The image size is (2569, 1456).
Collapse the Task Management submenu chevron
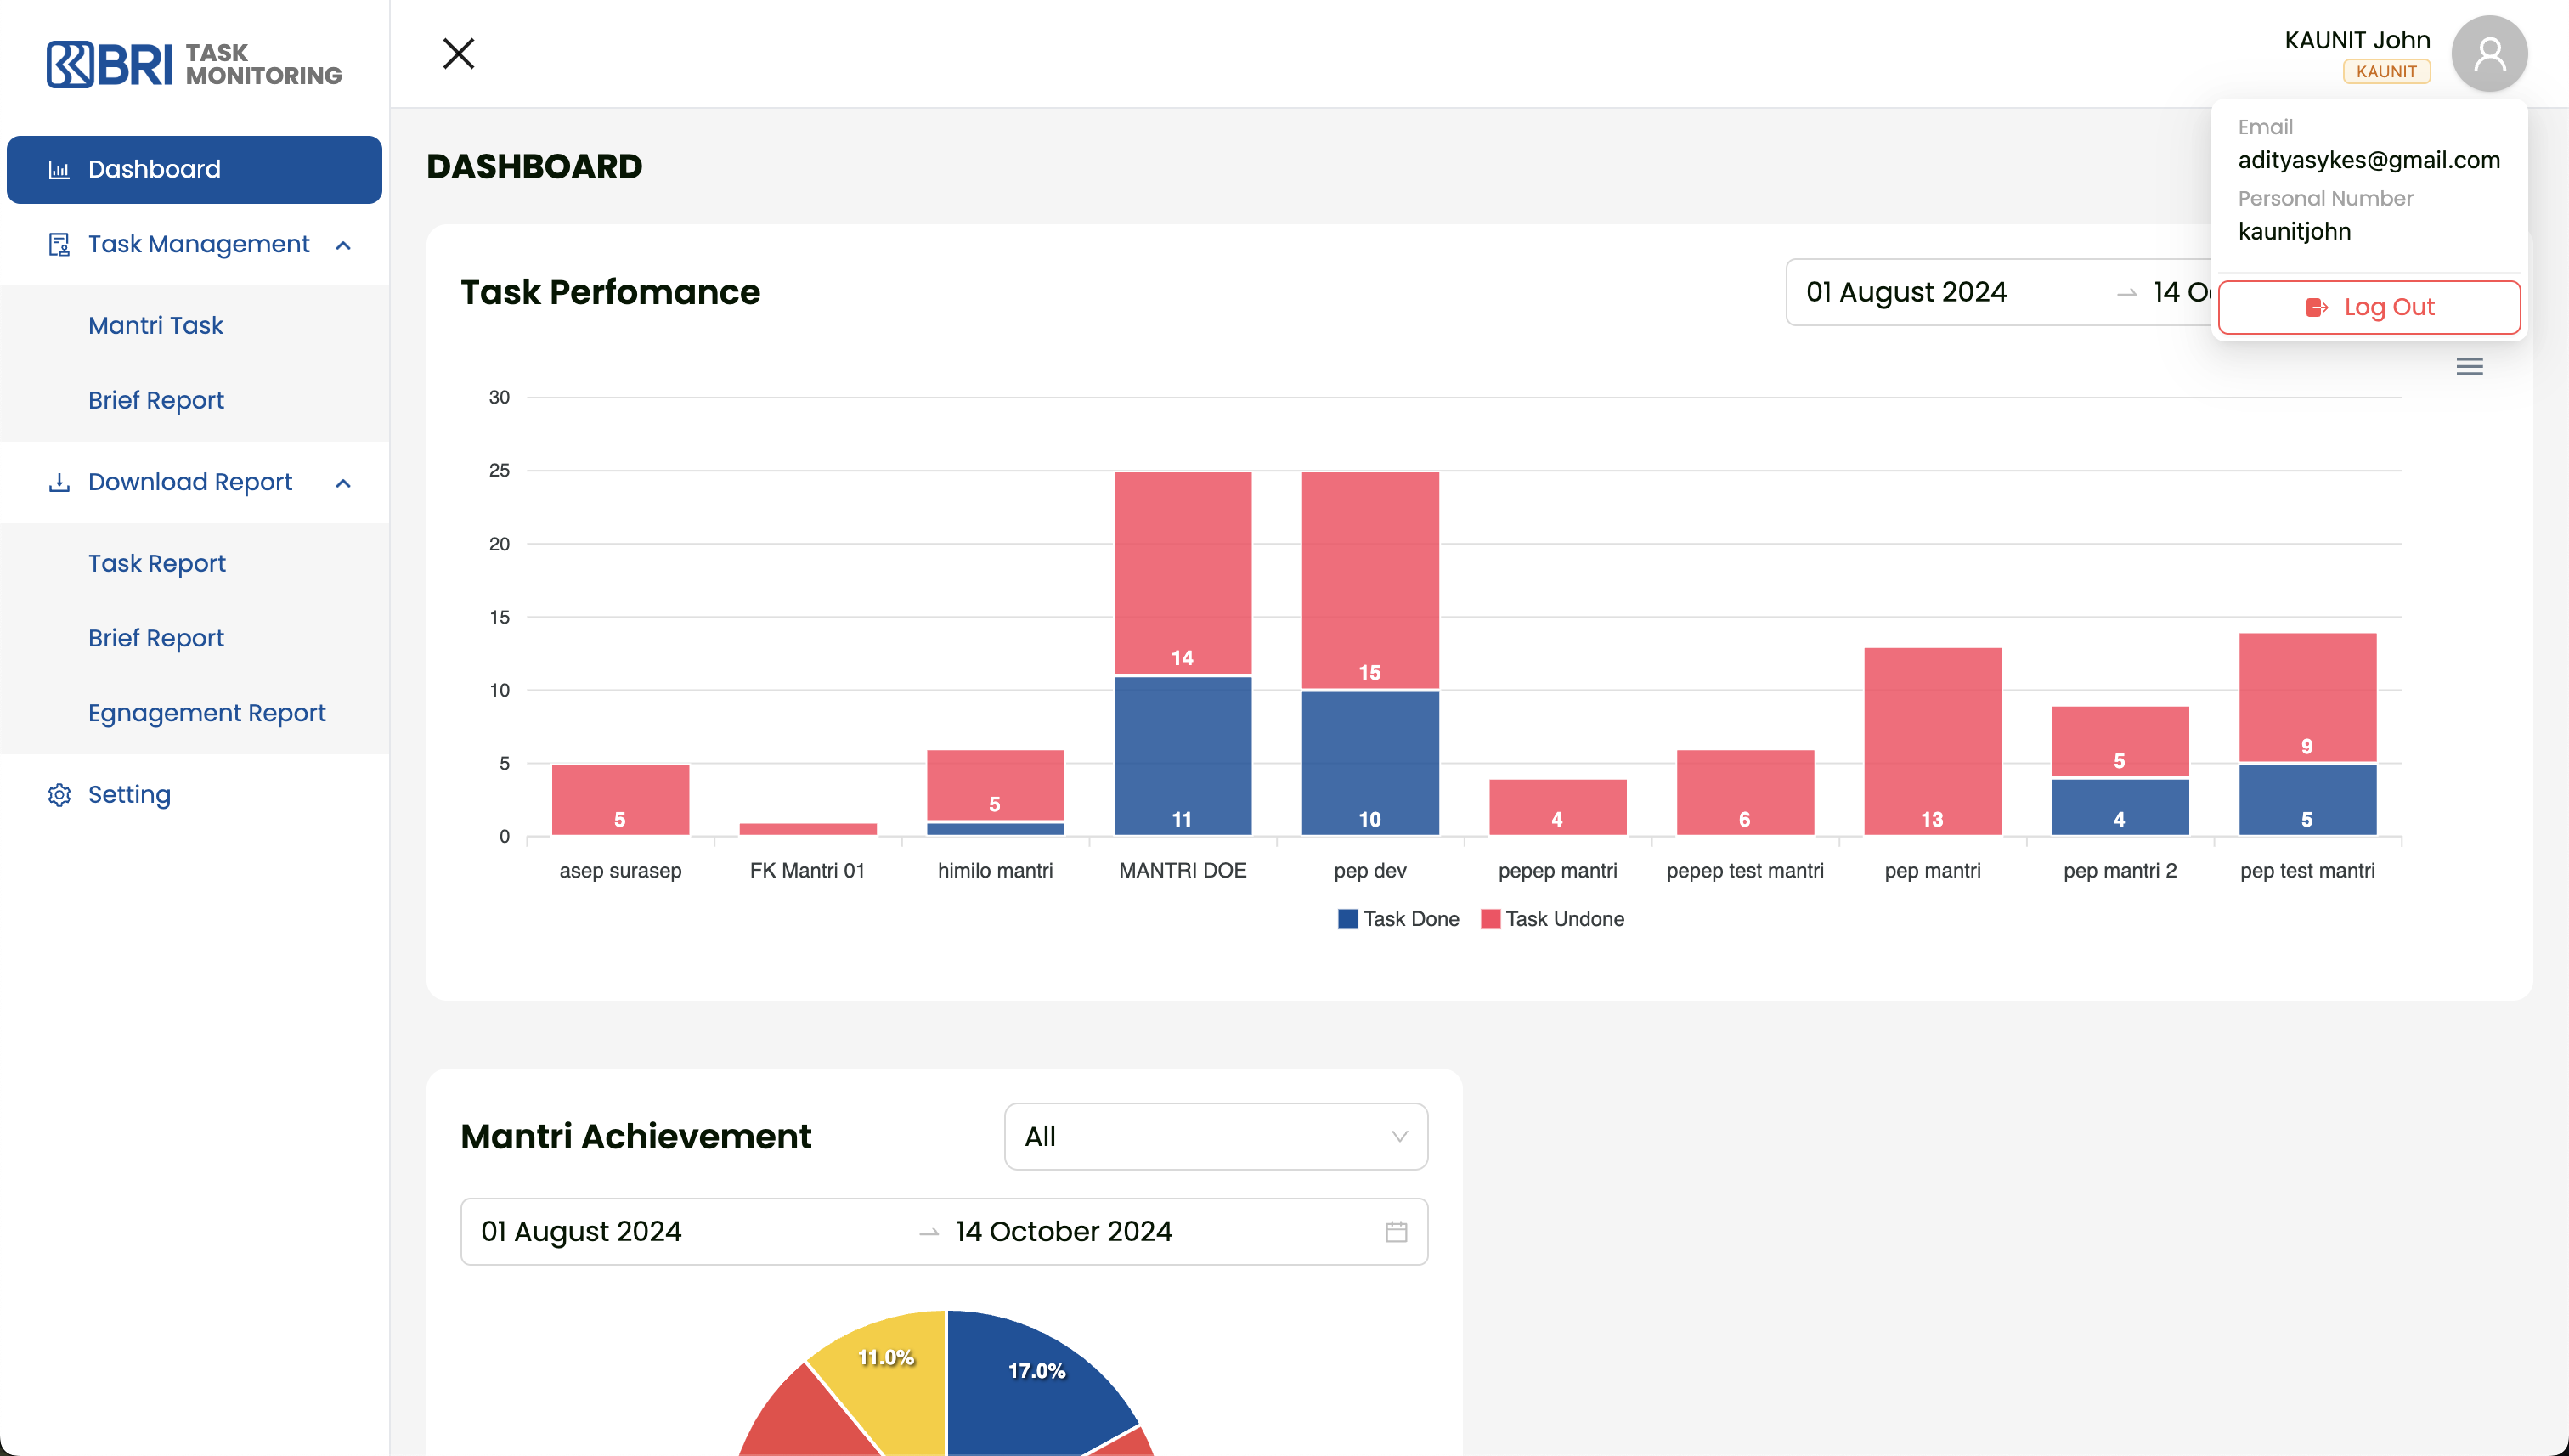point(343,245)
